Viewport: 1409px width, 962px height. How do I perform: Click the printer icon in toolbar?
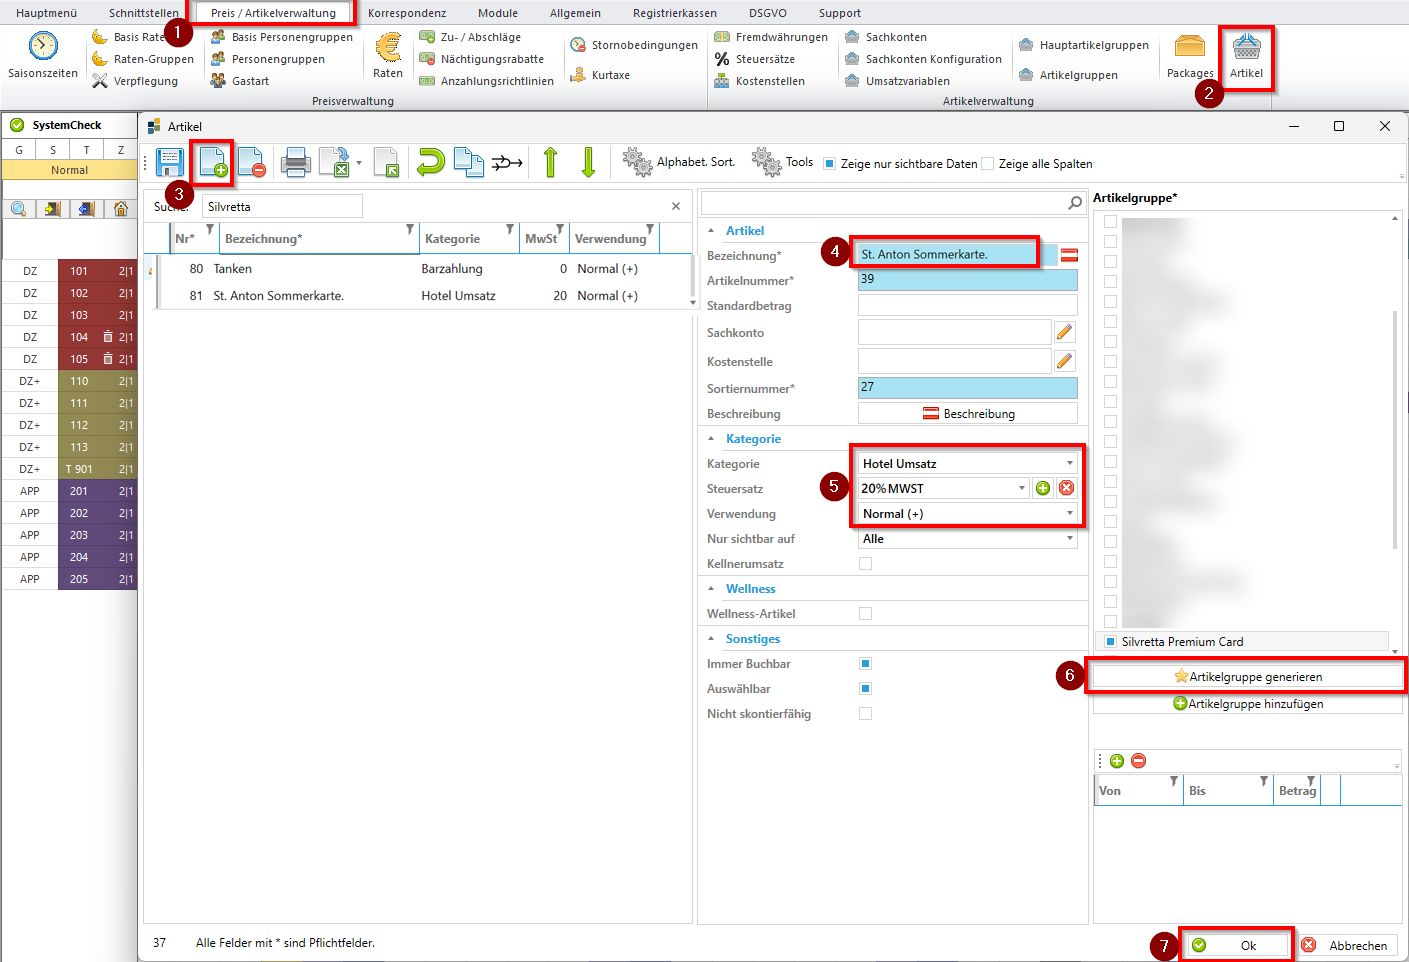click(x=295, y=162)
